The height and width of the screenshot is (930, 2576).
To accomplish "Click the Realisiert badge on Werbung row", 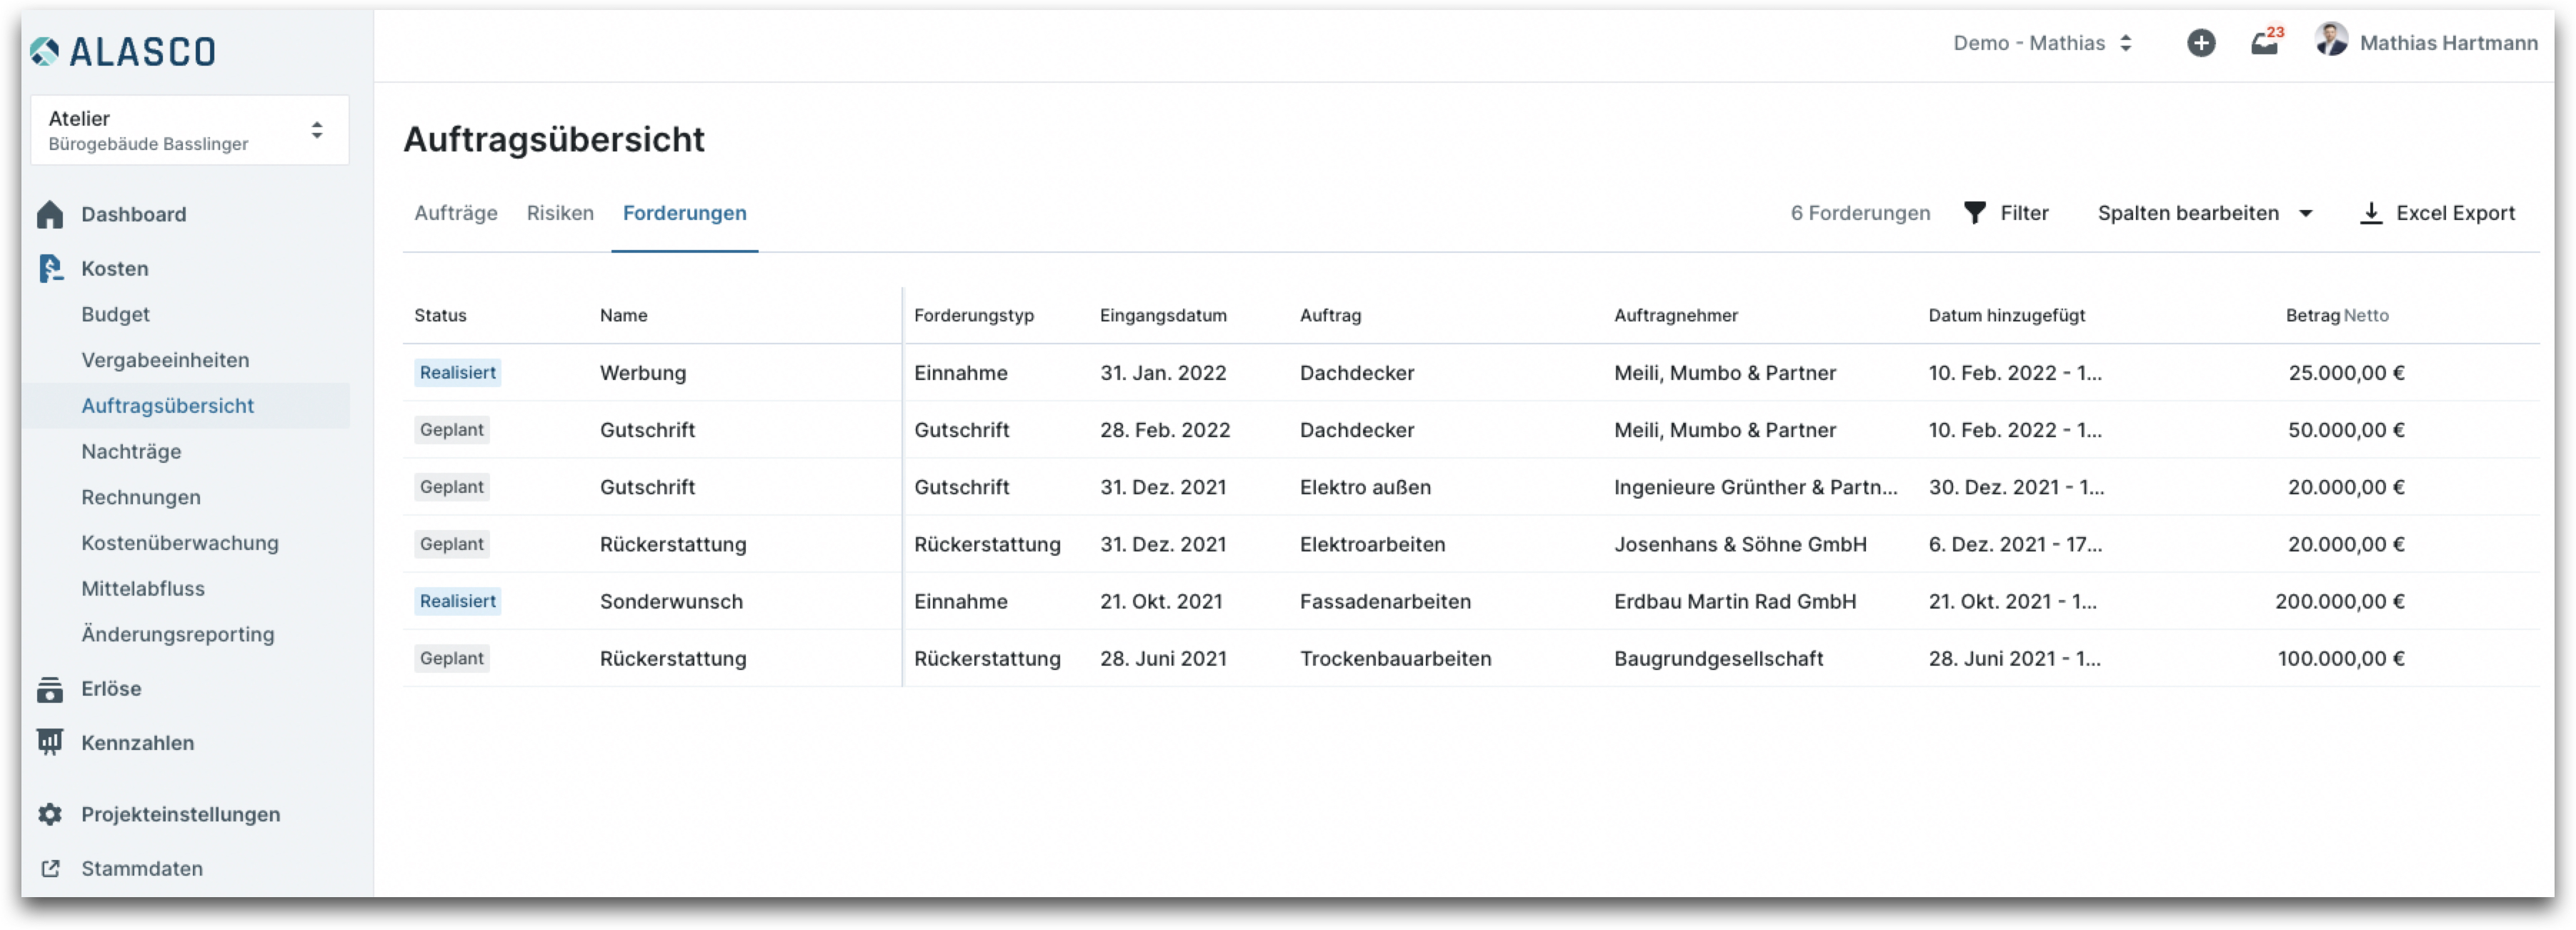I will tap(458, 373).
